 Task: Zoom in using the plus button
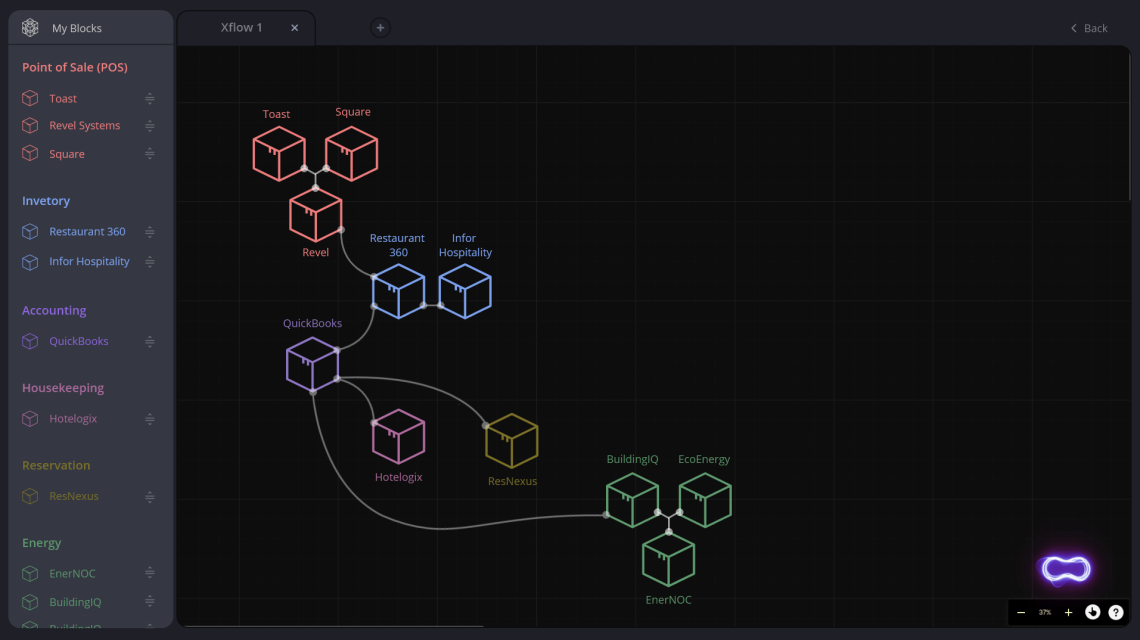pyautogui.click(x=1068, y=612)
